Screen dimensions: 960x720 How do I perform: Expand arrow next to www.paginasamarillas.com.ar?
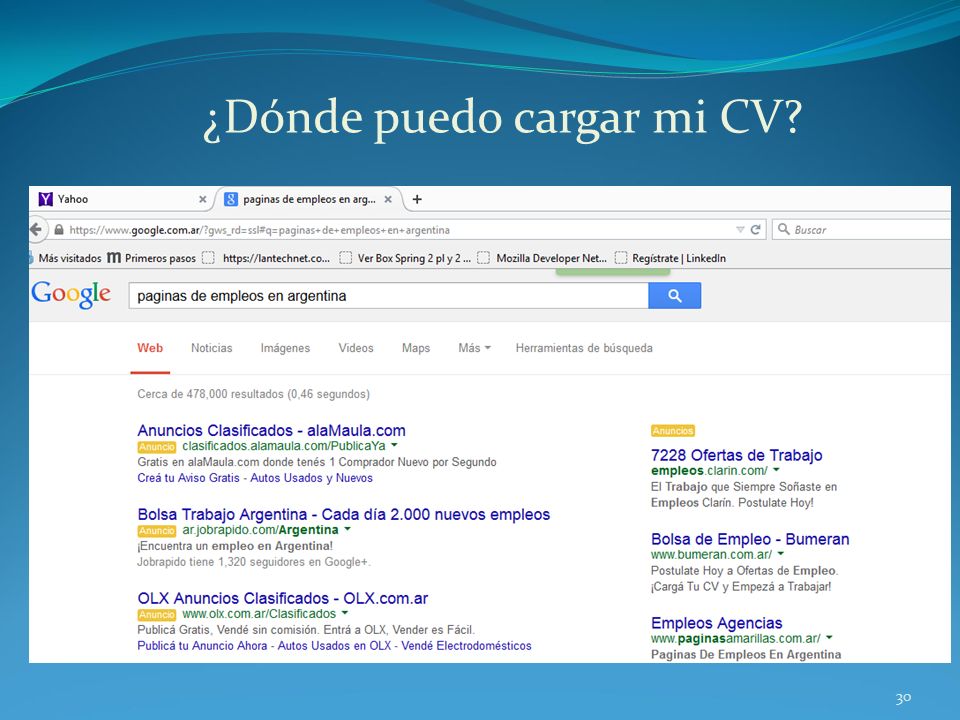point(829,638)
